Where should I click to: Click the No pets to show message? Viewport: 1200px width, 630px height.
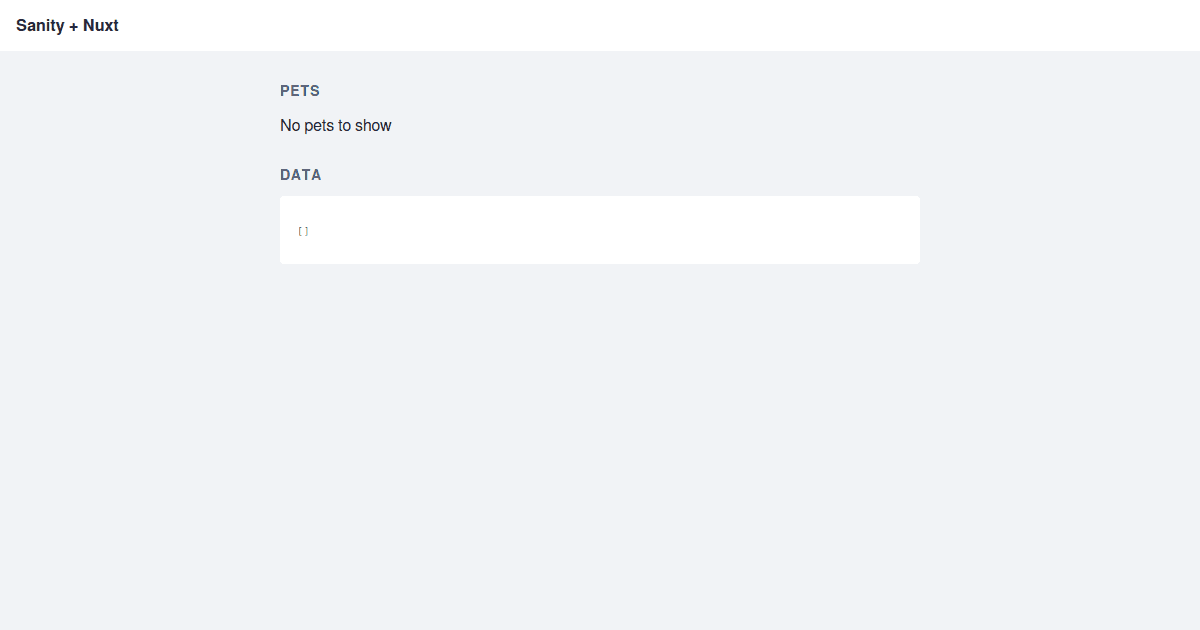[x=336, y=126]
